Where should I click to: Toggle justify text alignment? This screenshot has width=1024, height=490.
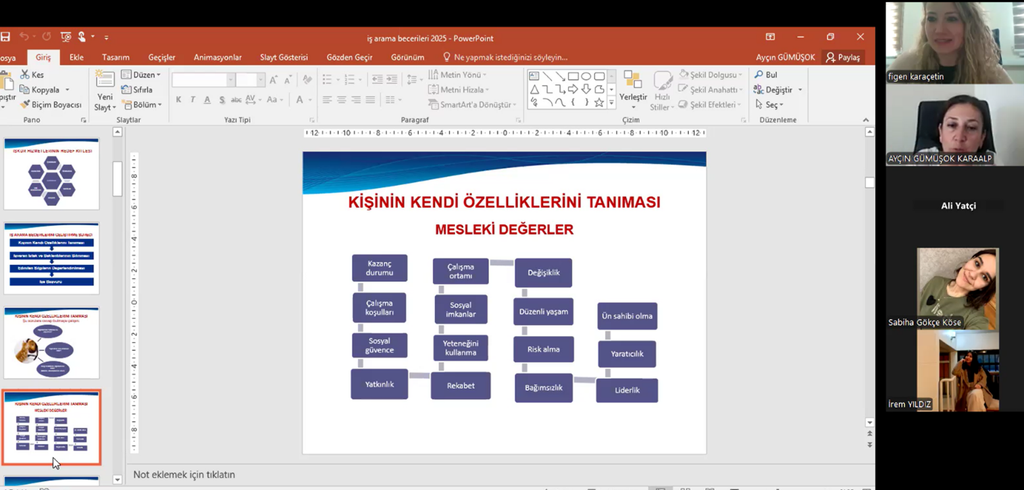coord(370,100)
